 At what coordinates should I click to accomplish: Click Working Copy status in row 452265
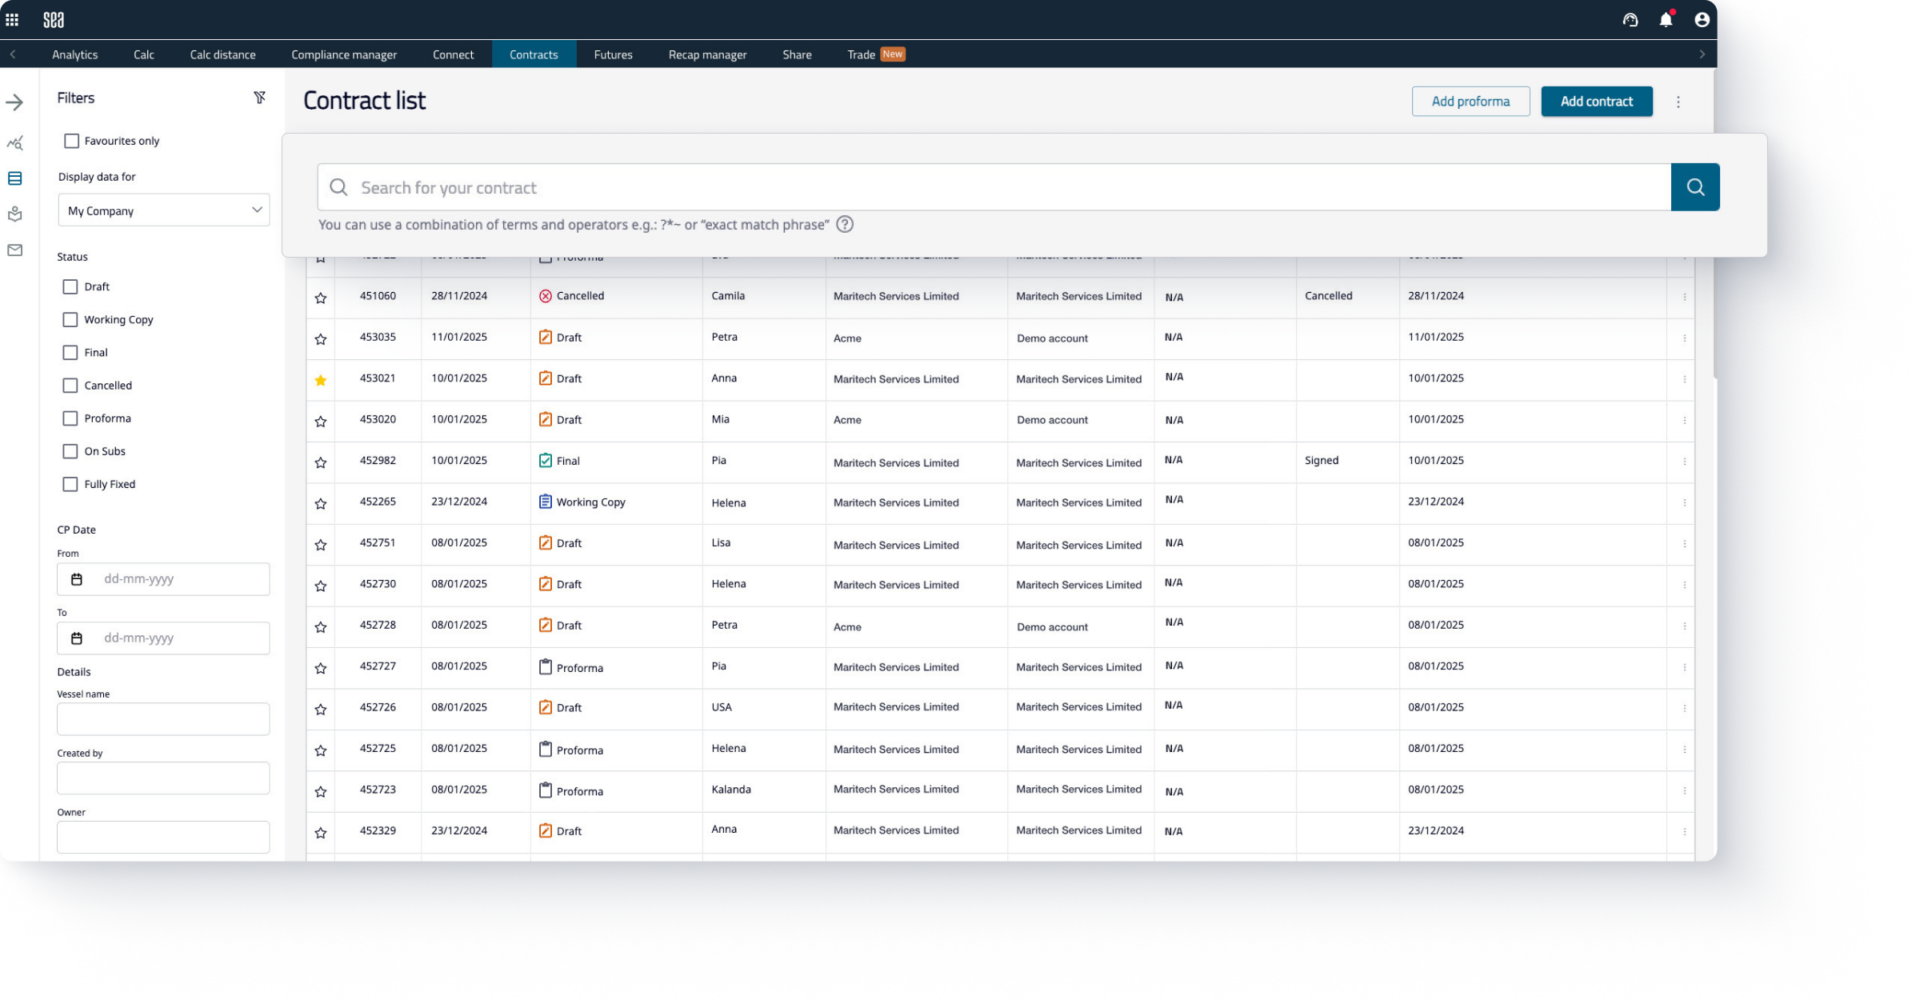(582, 502)
